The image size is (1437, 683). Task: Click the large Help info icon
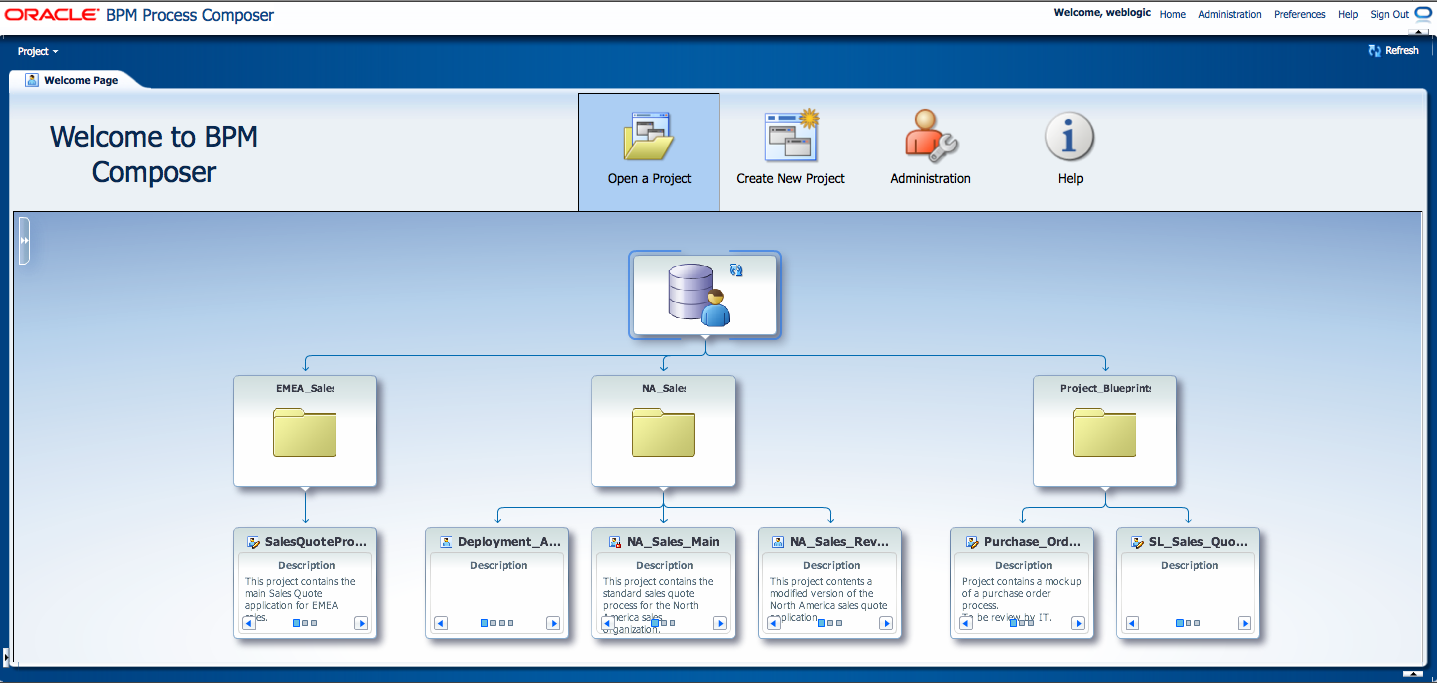coord(1070,136)
